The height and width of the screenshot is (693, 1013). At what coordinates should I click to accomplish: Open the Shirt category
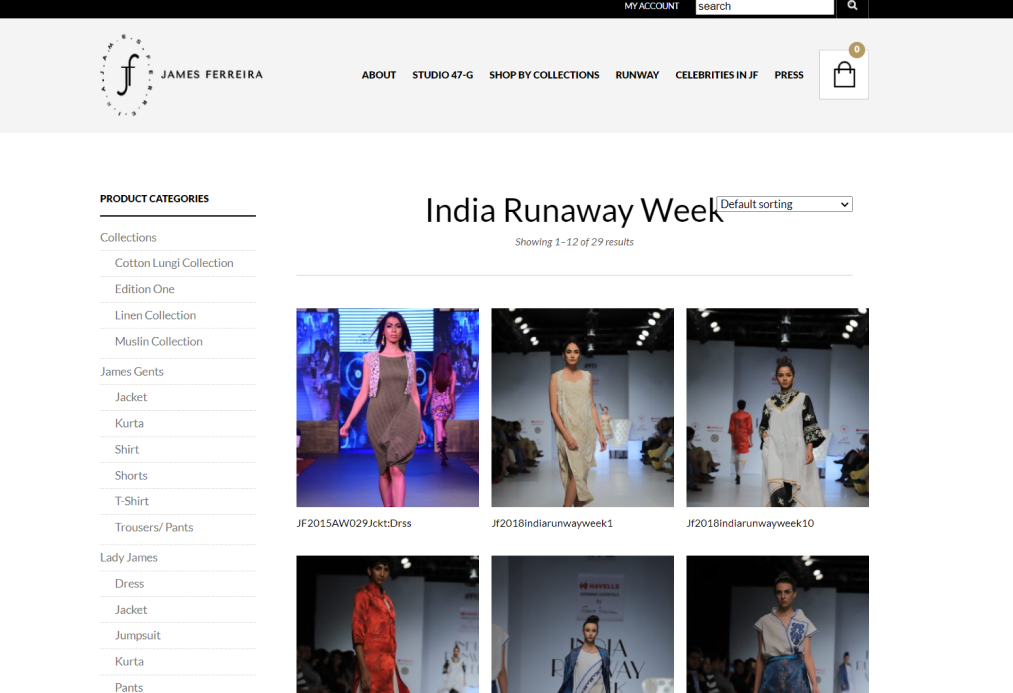click(127, 450)
